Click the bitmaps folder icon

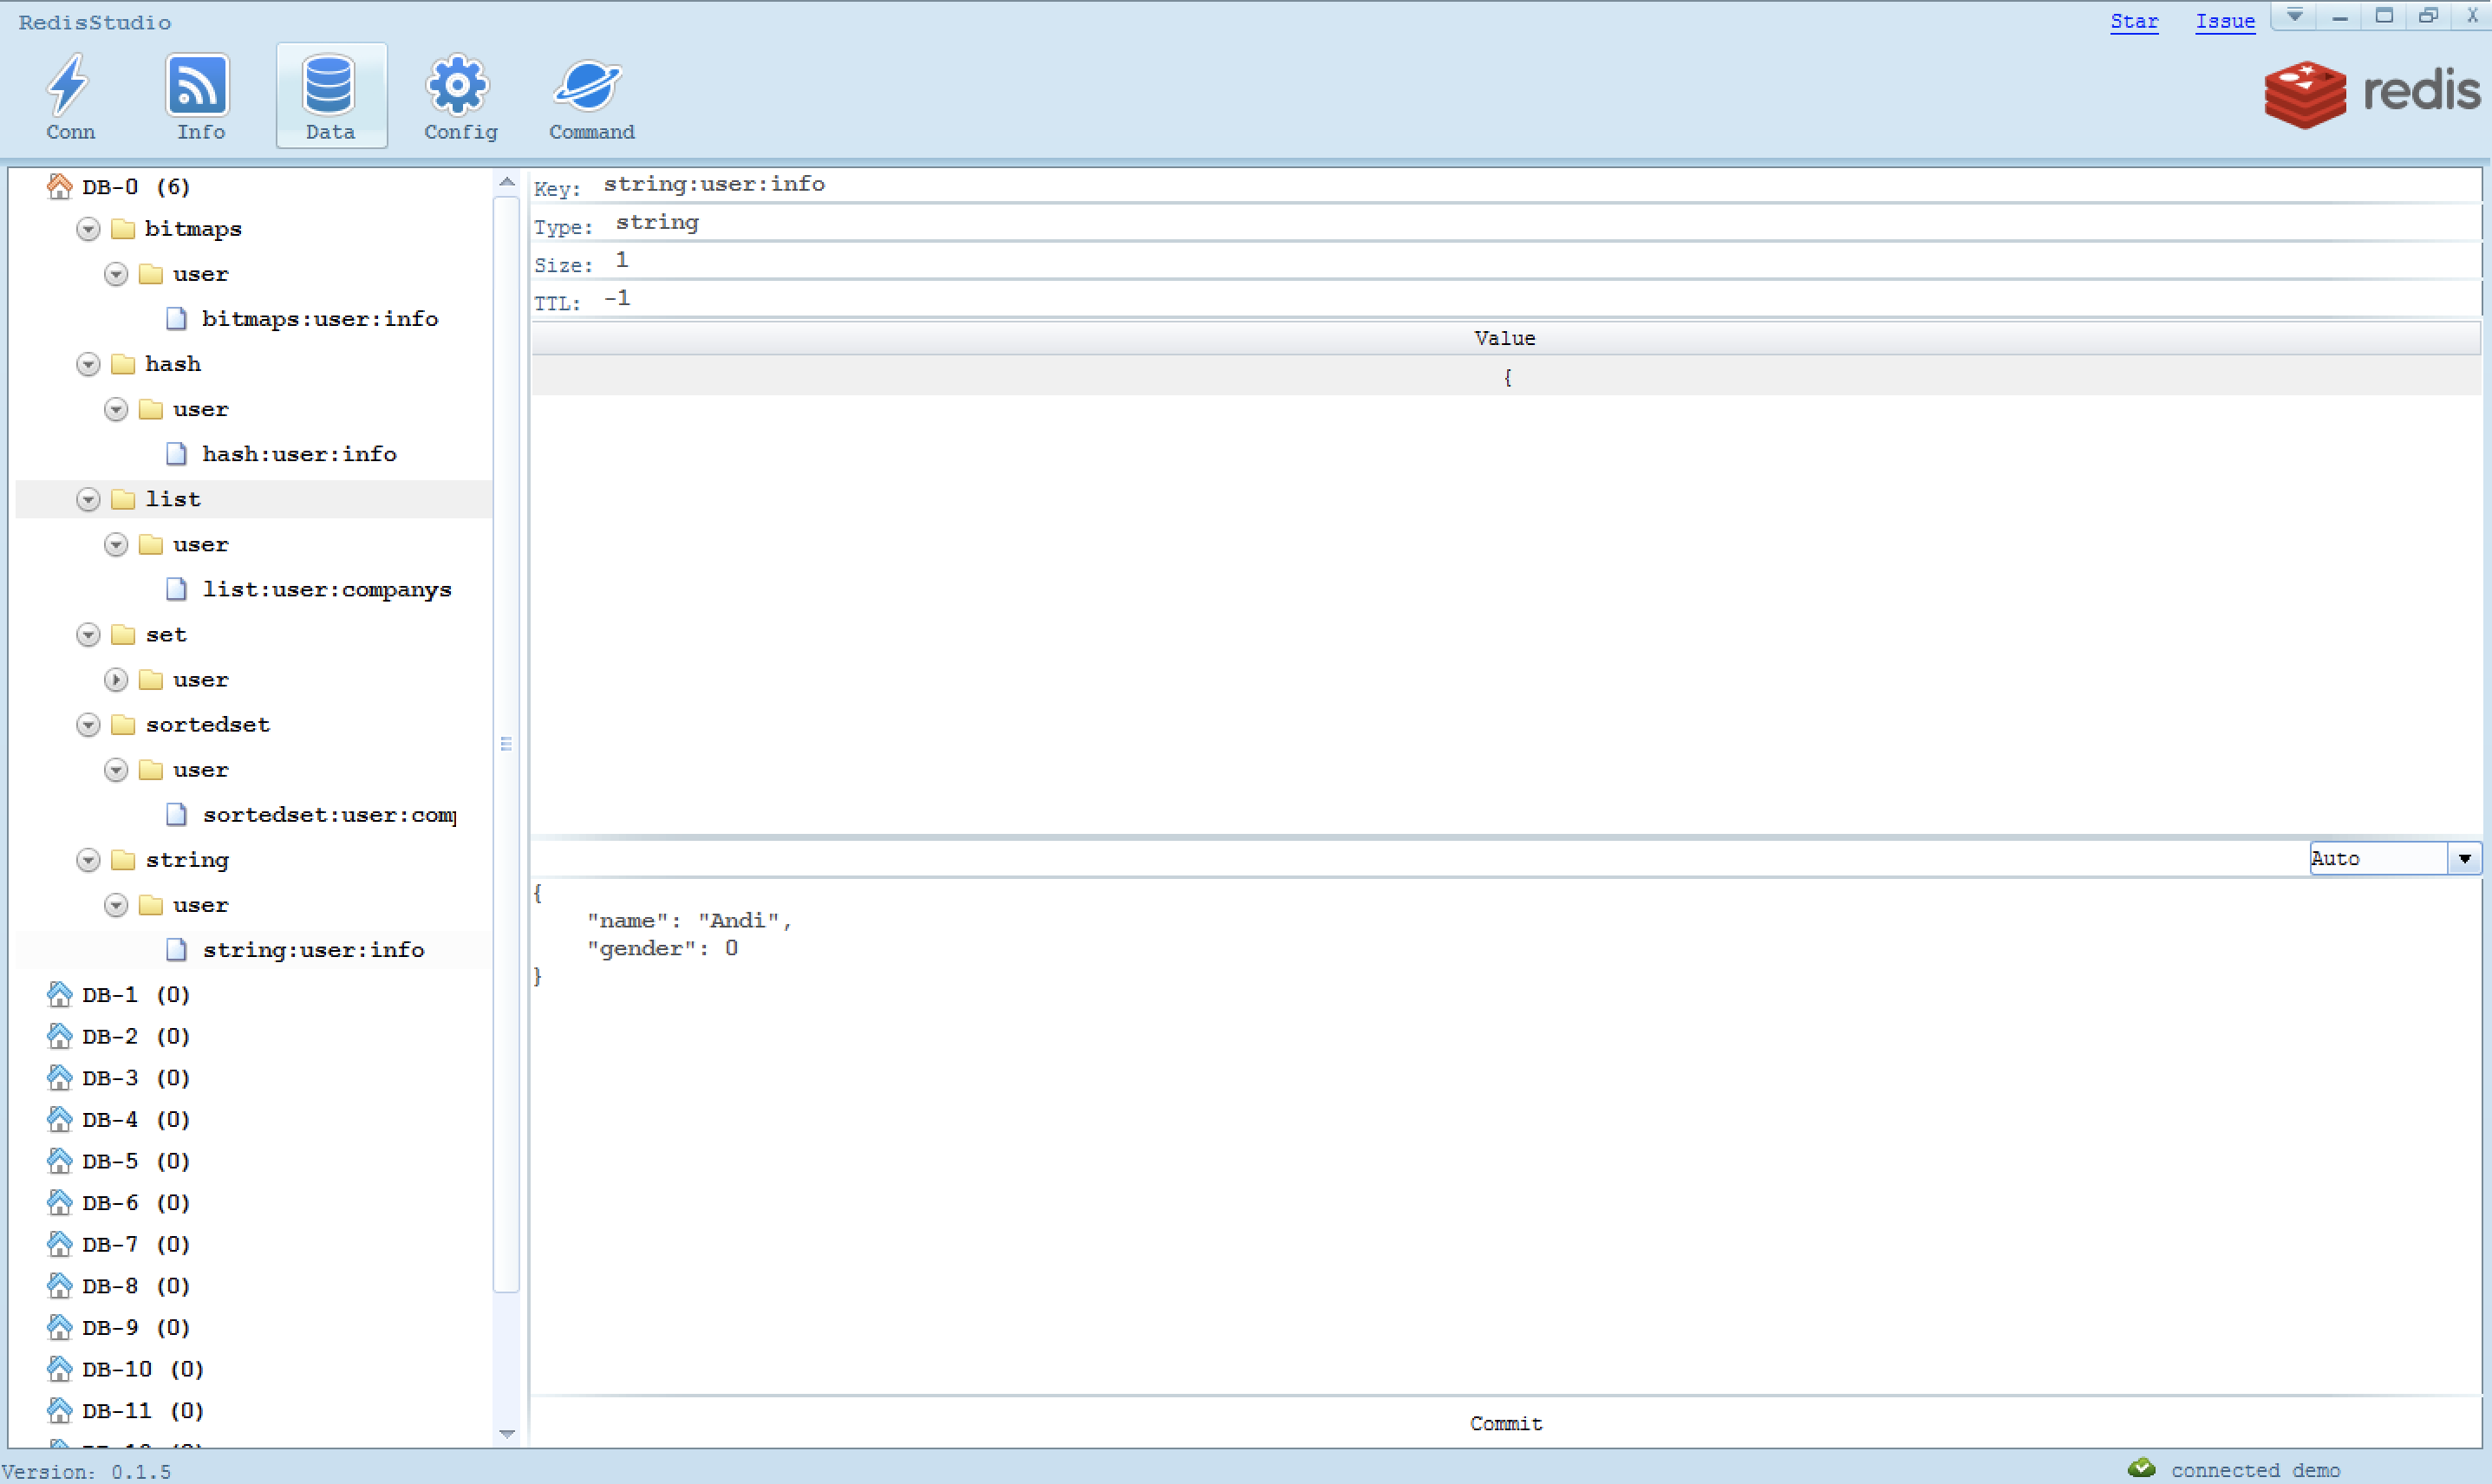[123, 229]
